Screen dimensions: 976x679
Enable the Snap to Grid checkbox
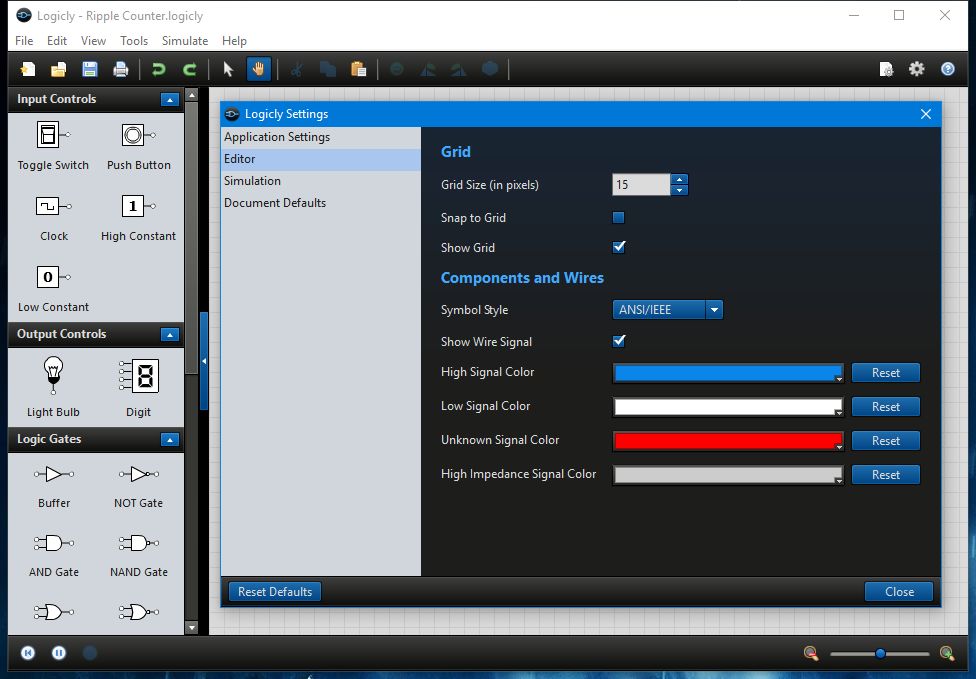tap(618, 217)
